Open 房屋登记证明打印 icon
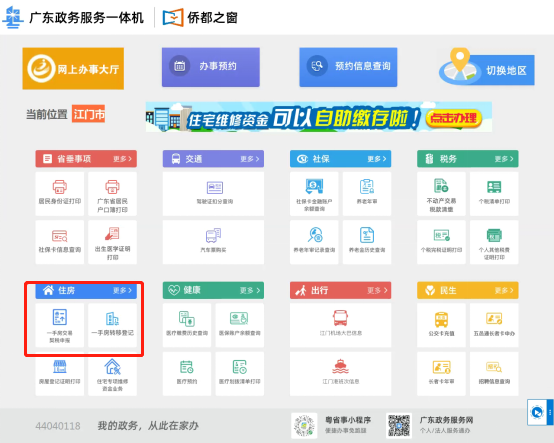 60,367
